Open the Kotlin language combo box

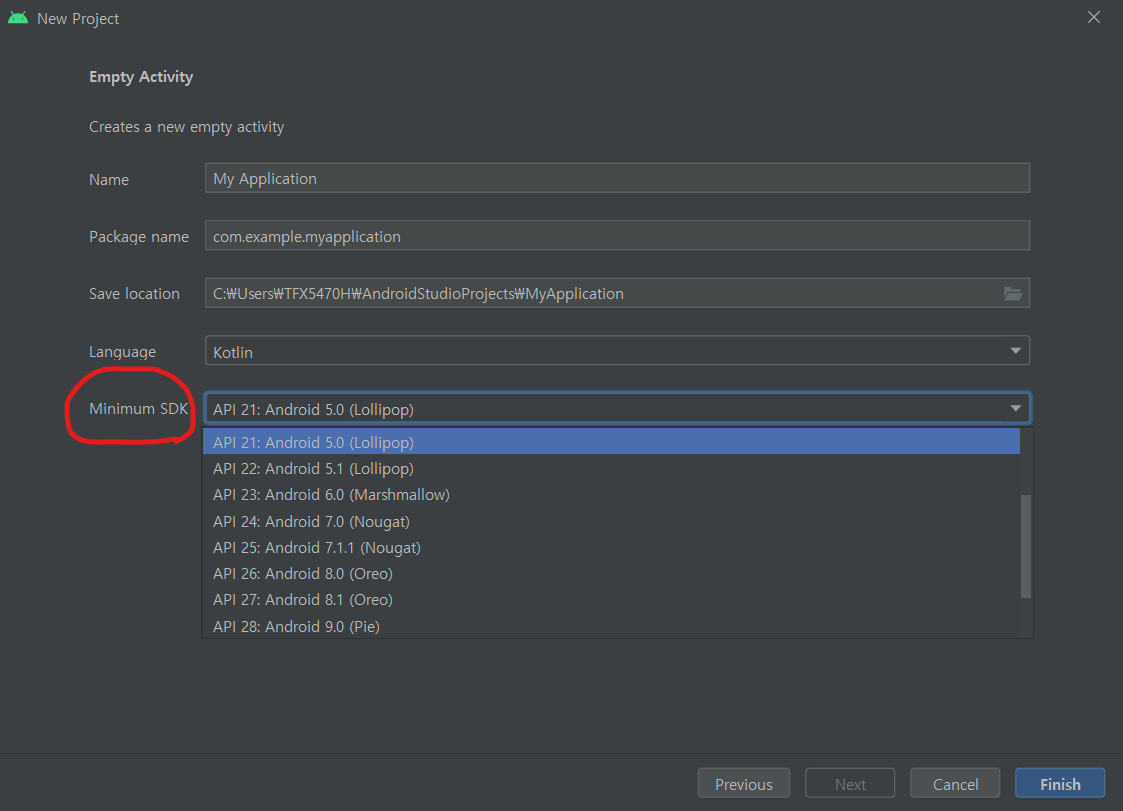point(617,351)
